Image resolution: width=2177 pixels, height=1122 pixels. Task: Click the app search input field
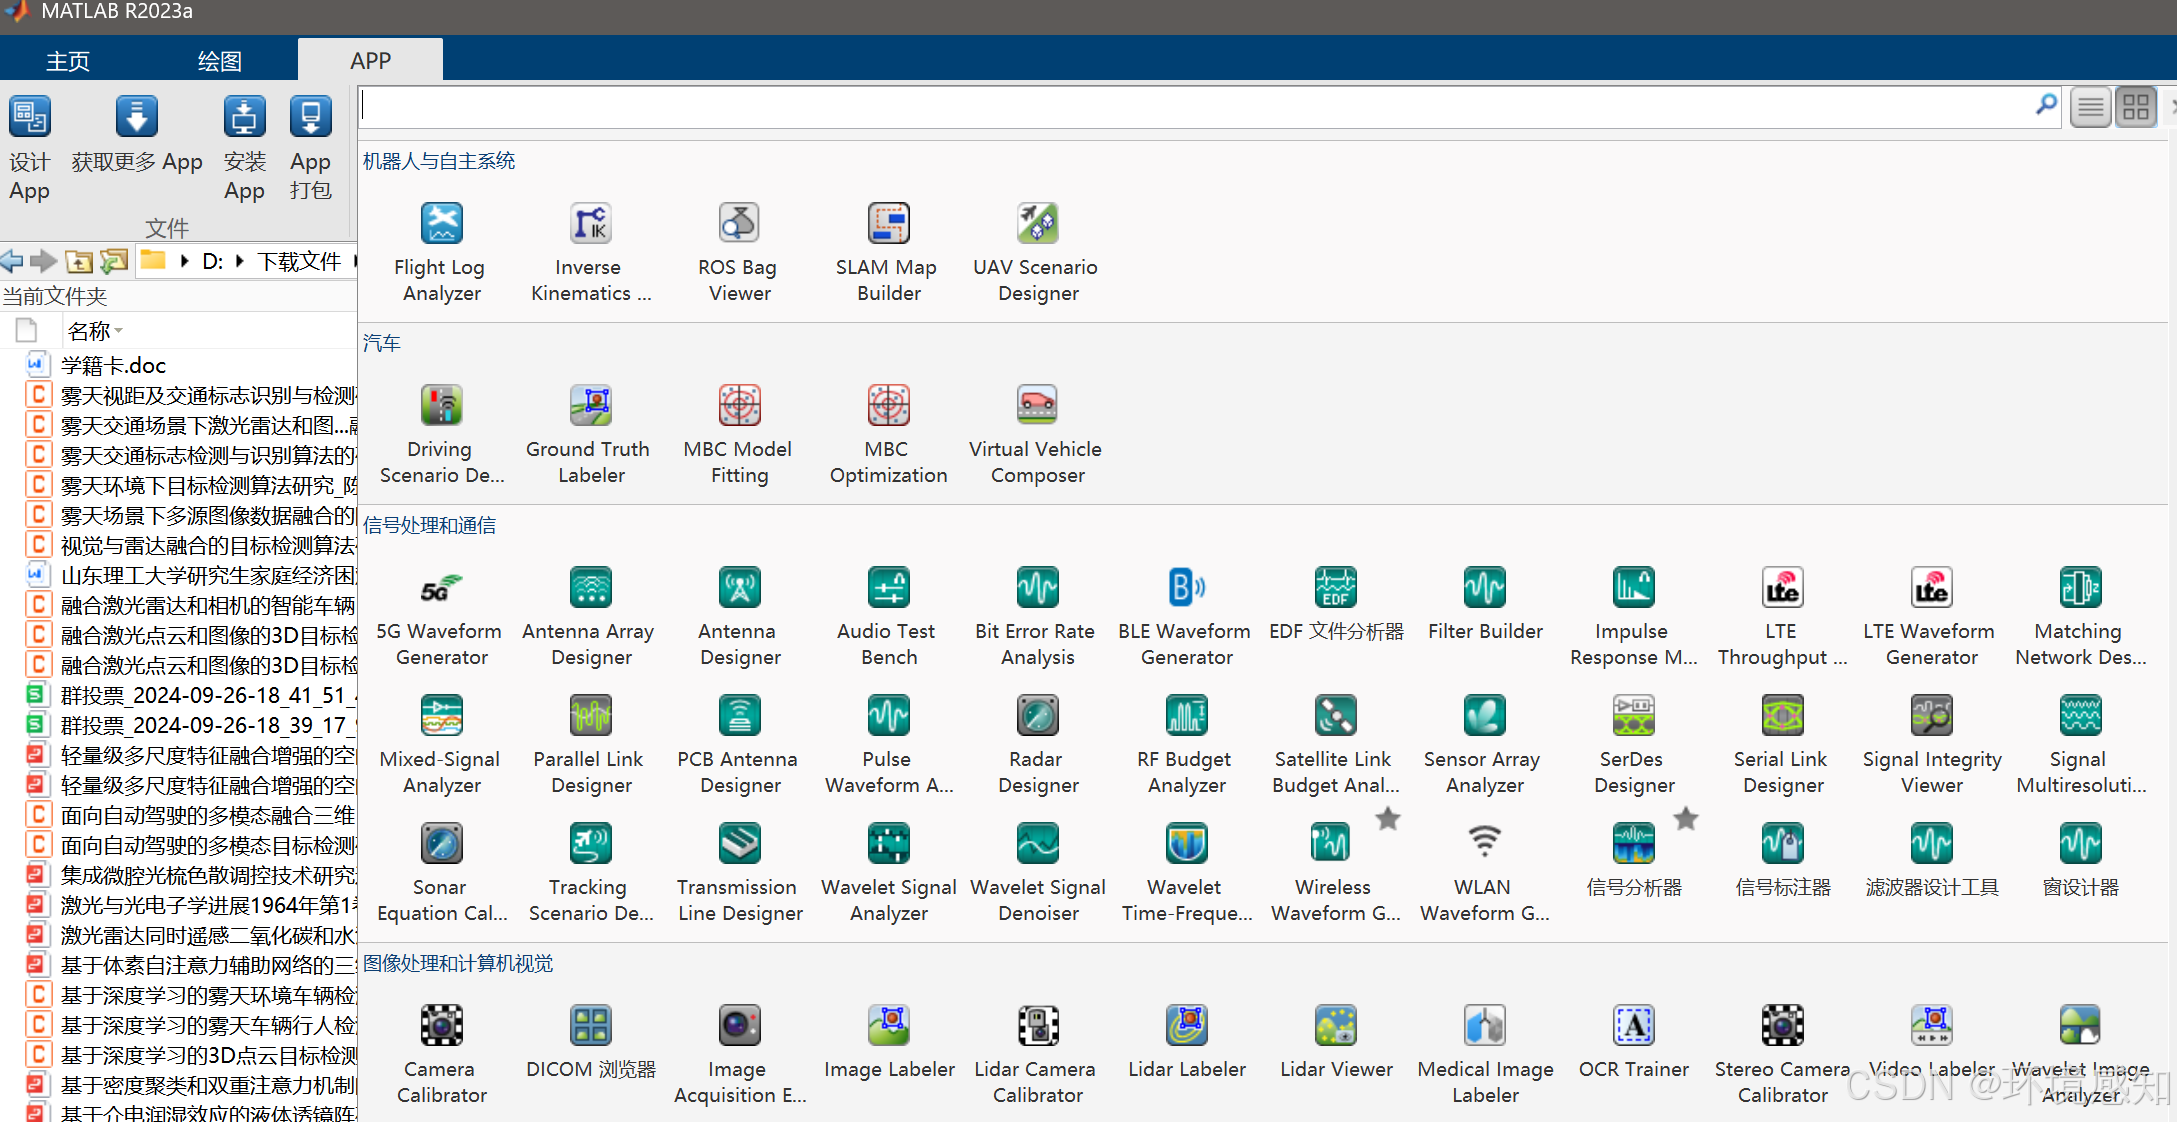1195,106
